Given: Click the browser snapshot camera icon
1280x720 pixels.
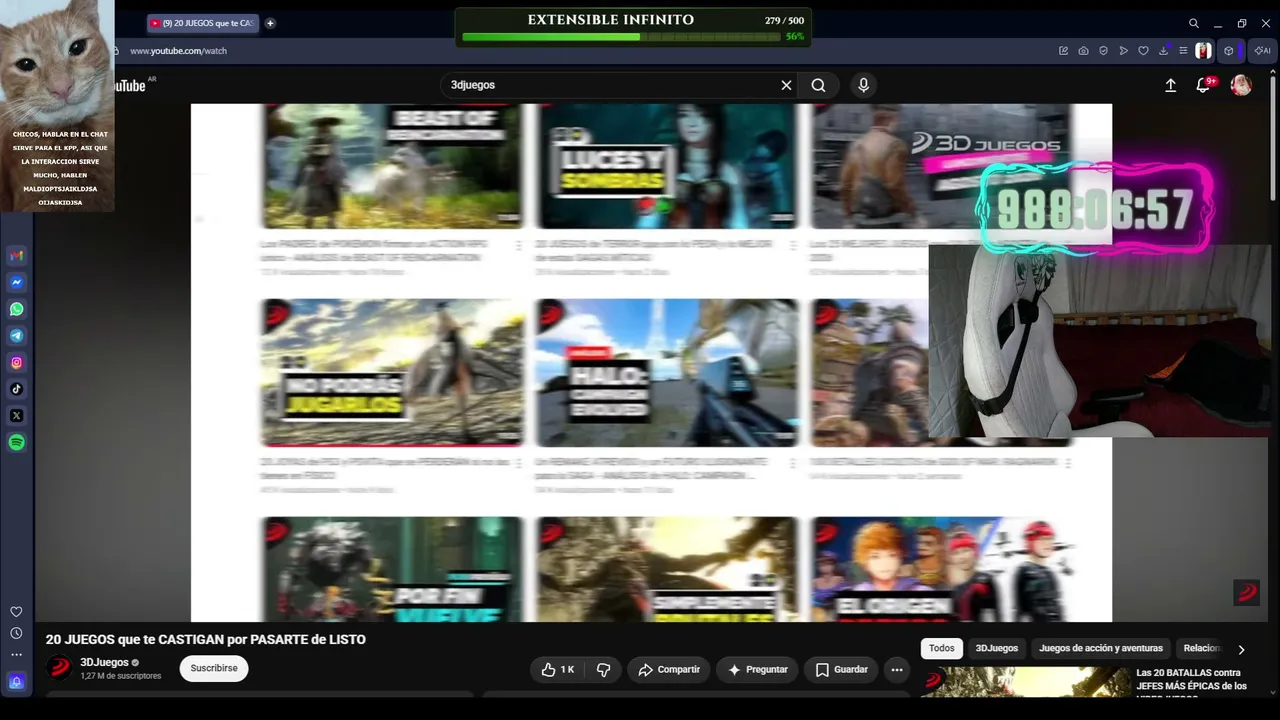Looking at the screenshot, I should tap(1083, 51).
